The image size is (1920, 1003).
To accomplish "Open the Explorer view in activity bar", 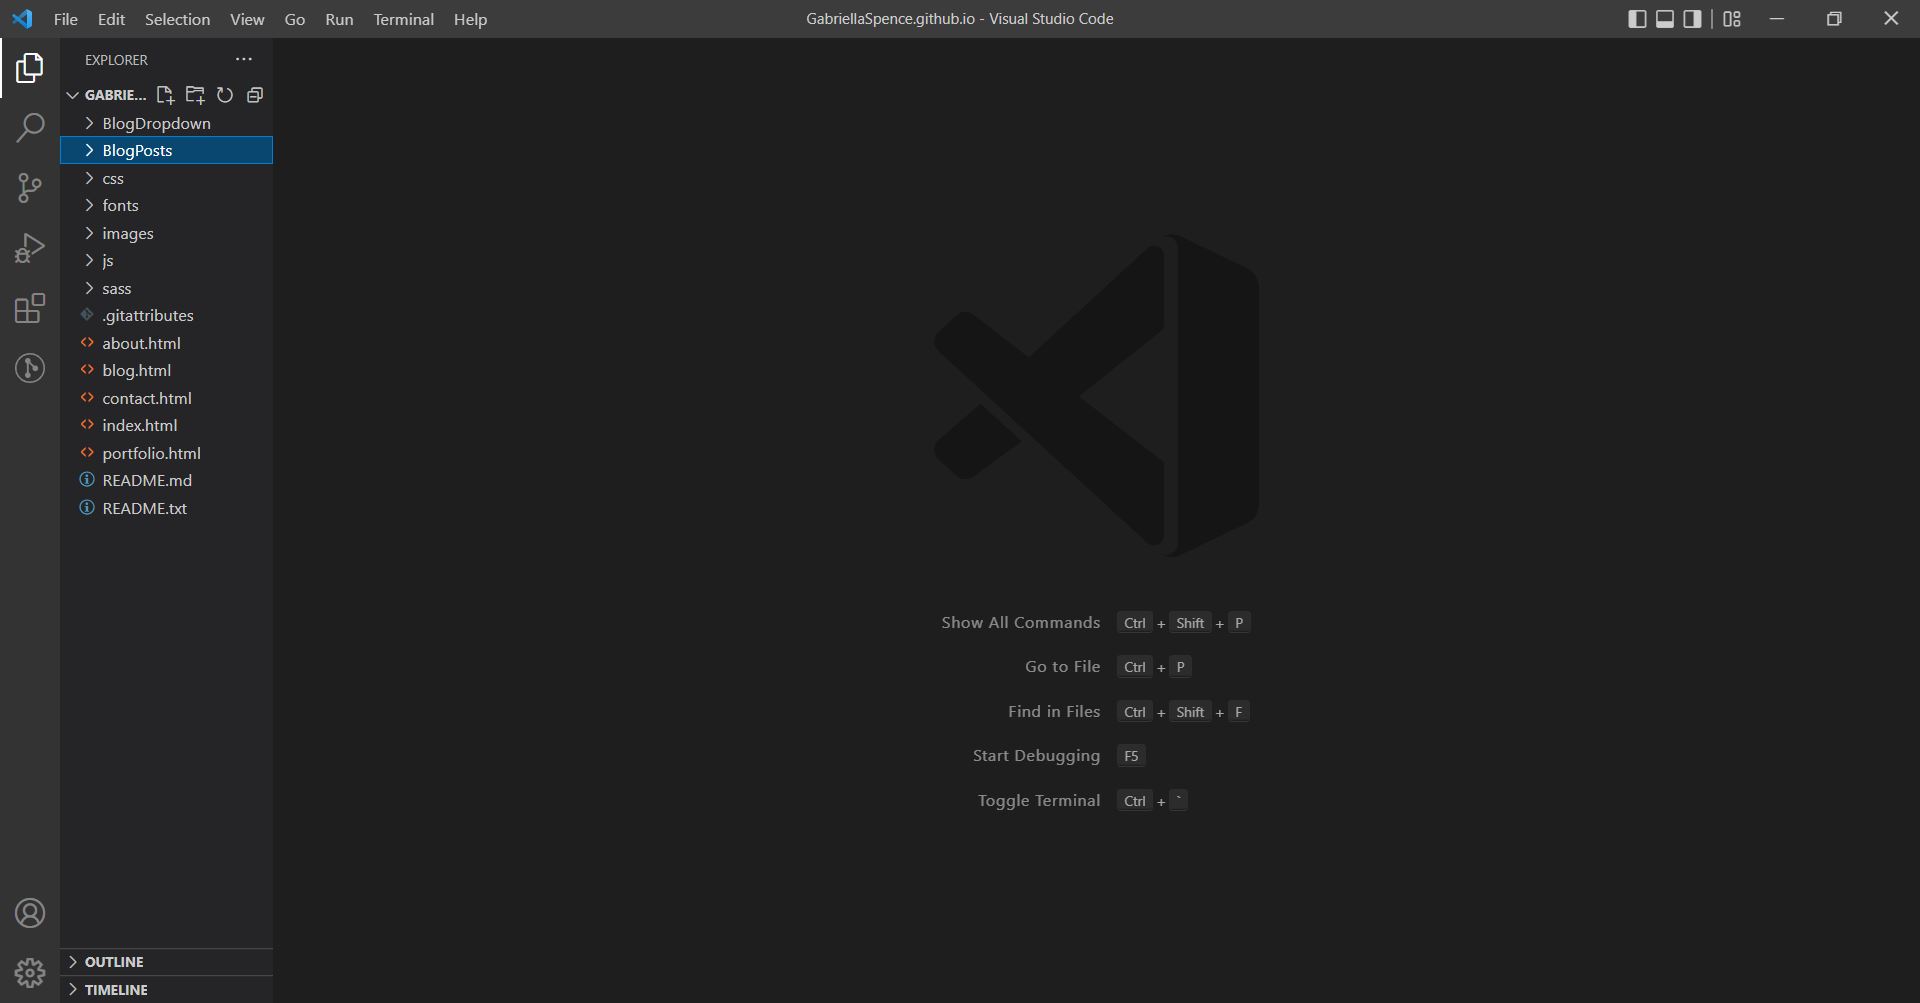I will pos(30,68).
